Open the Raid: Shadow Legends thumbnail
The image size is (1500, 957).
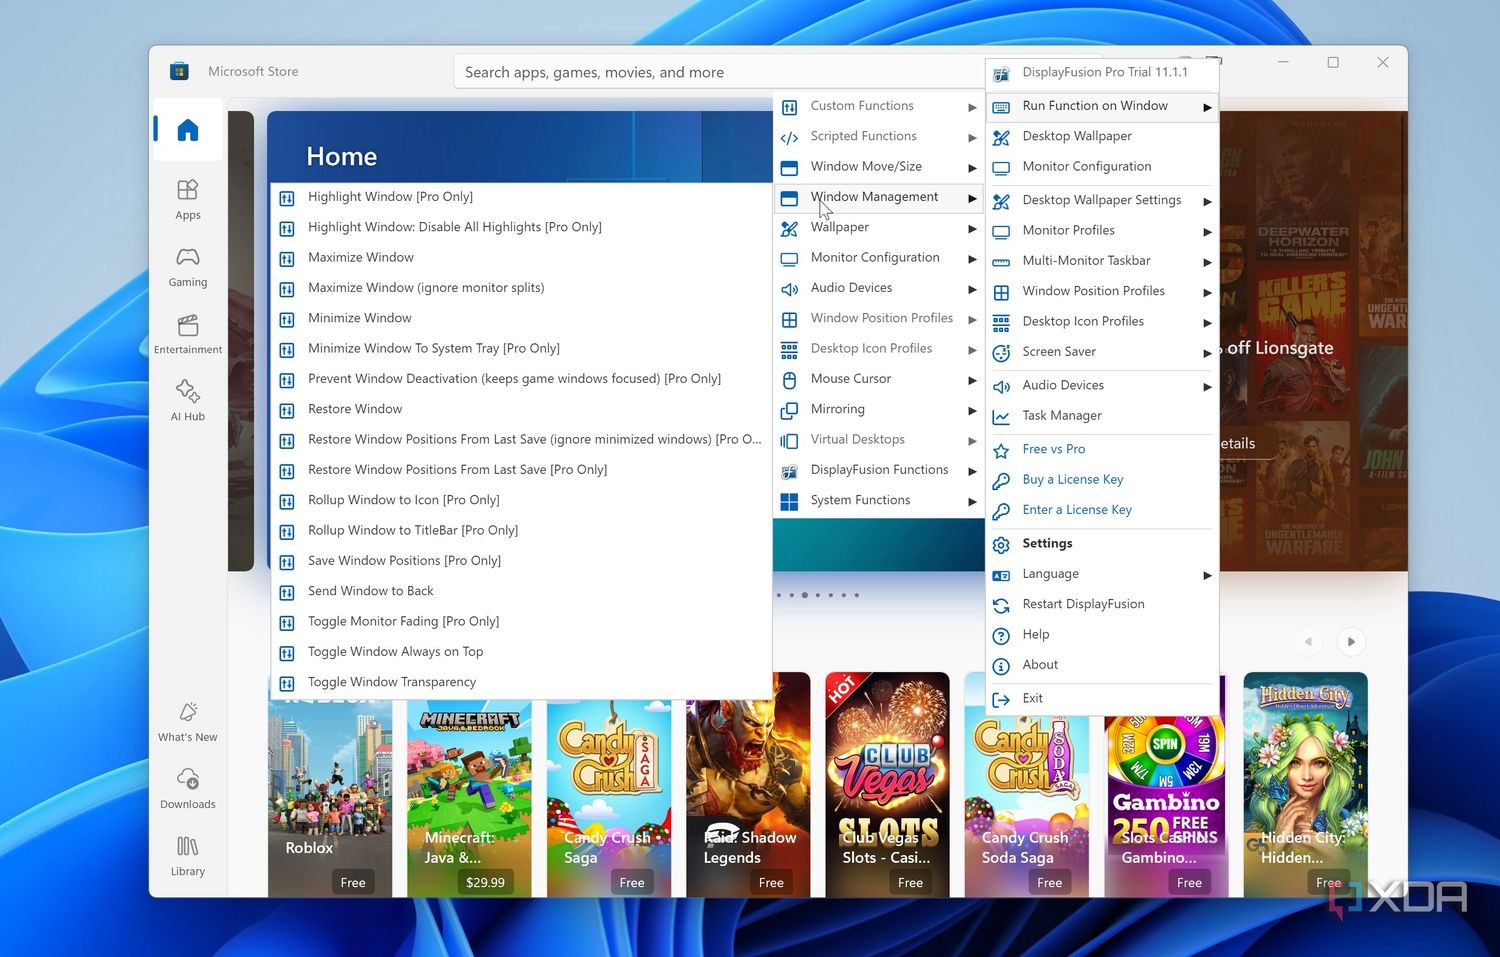pos(748,784)
